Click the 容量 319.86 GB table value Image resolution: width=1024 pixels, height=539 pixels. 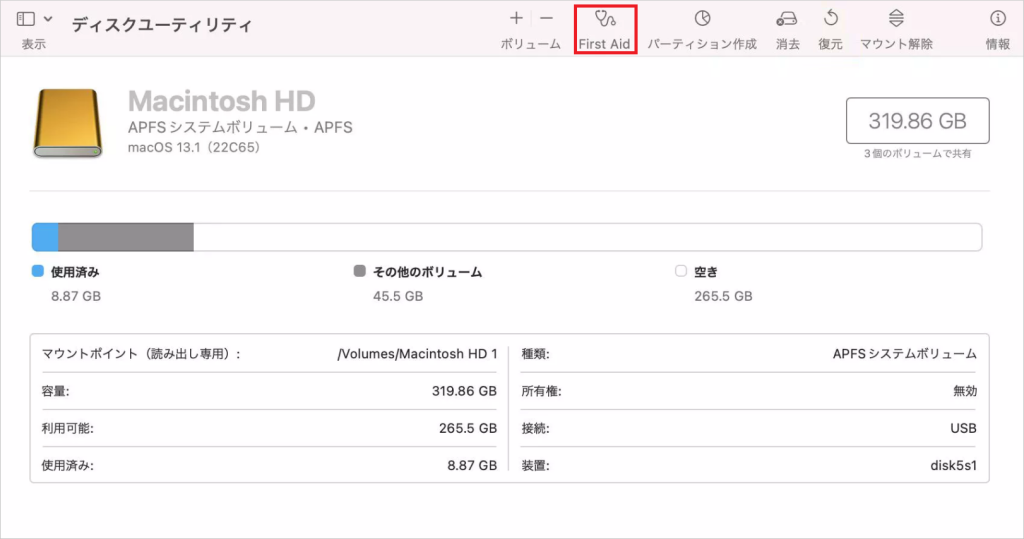pos(464,391)
